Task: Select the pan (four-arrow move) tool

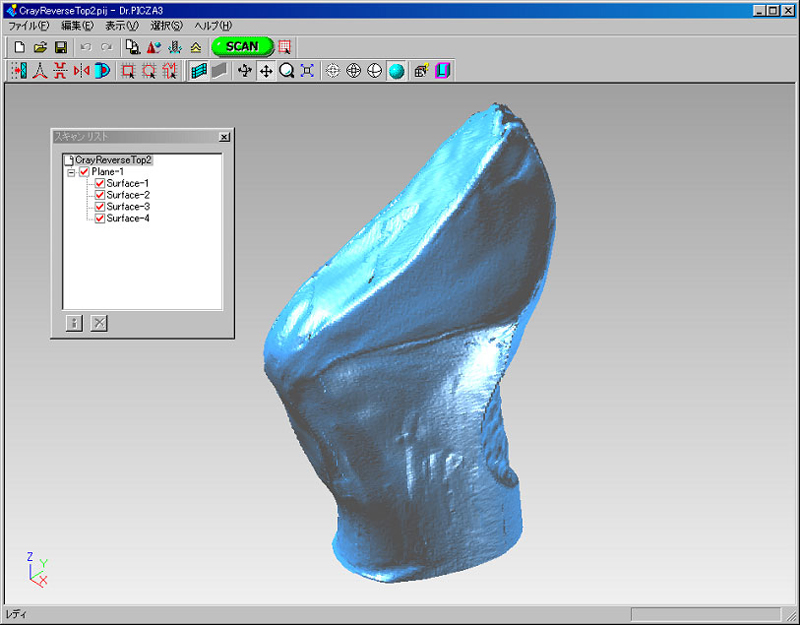Action: [x=266, y=71]
